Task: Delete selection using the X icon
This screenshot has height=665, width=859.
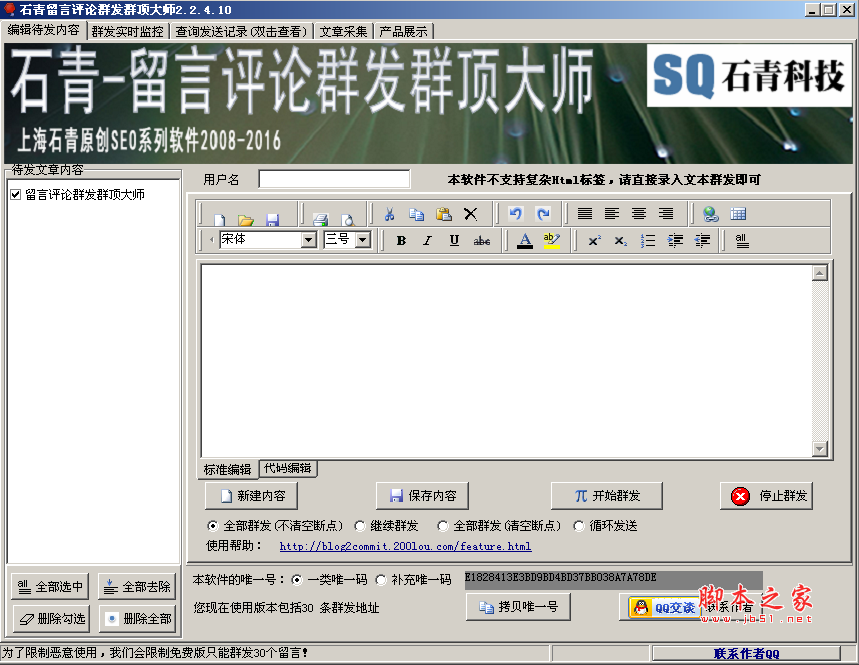Action: coord(471,214)
